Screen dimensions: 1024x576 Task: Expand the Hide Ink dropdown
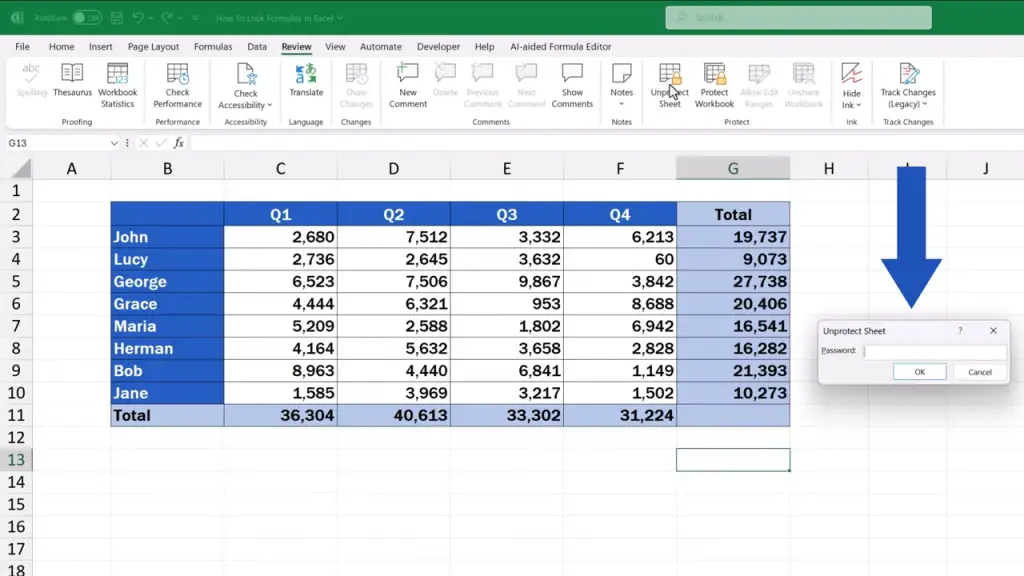point(852,100)
